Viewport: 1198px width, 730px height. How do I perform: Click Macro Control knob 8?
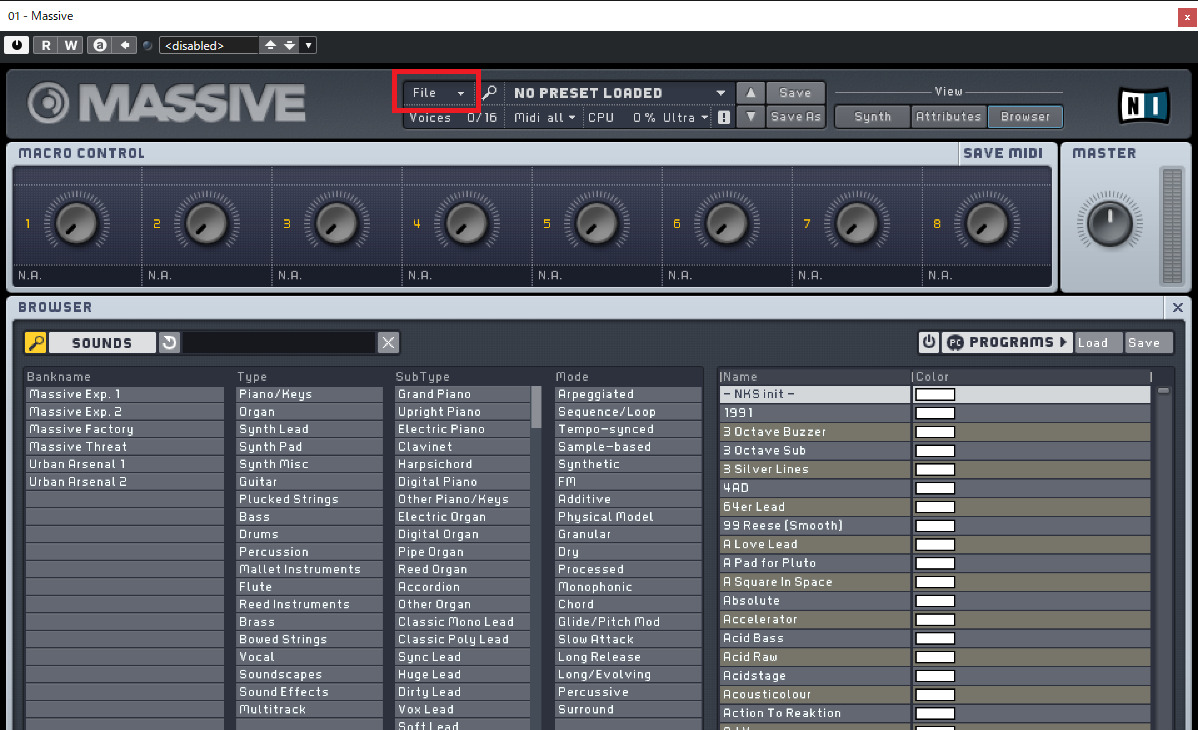[x=986, y=223]
